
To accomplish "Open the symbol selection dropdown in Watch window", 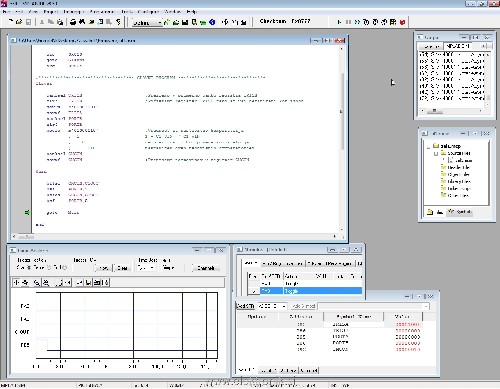I will 426,306.
